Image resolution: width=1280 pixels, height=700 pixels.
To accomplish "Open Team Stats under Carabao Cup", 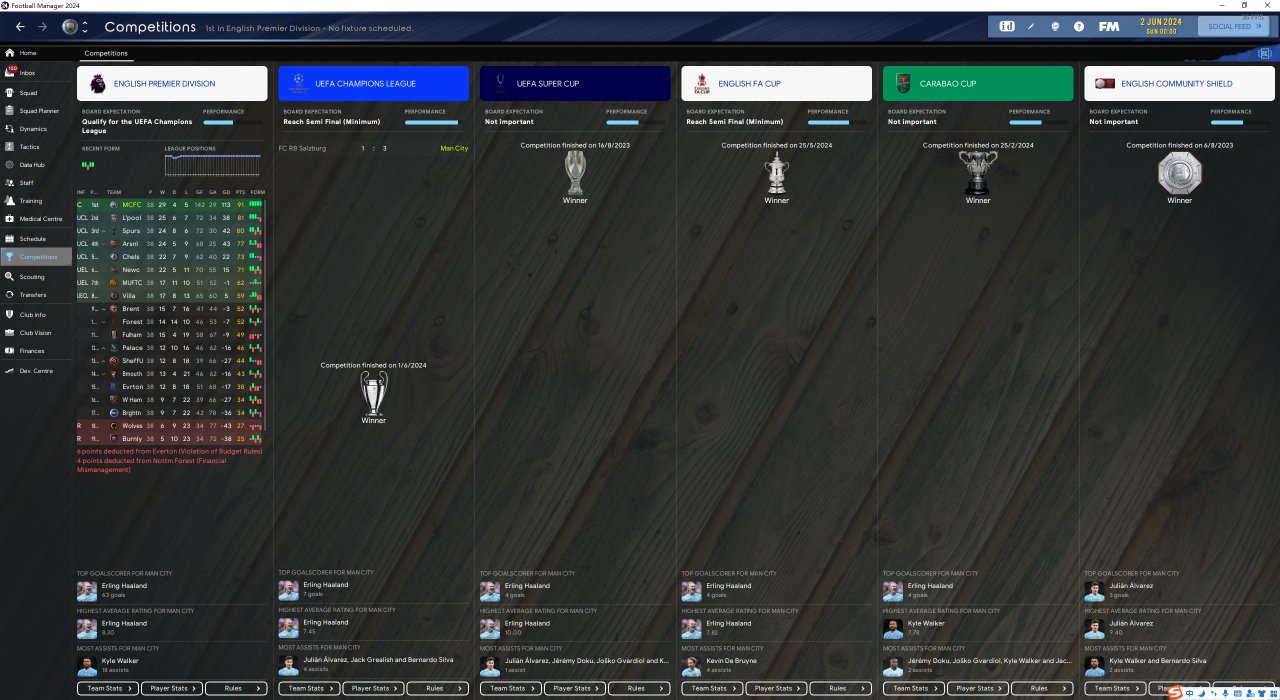I will coord(914,688).
